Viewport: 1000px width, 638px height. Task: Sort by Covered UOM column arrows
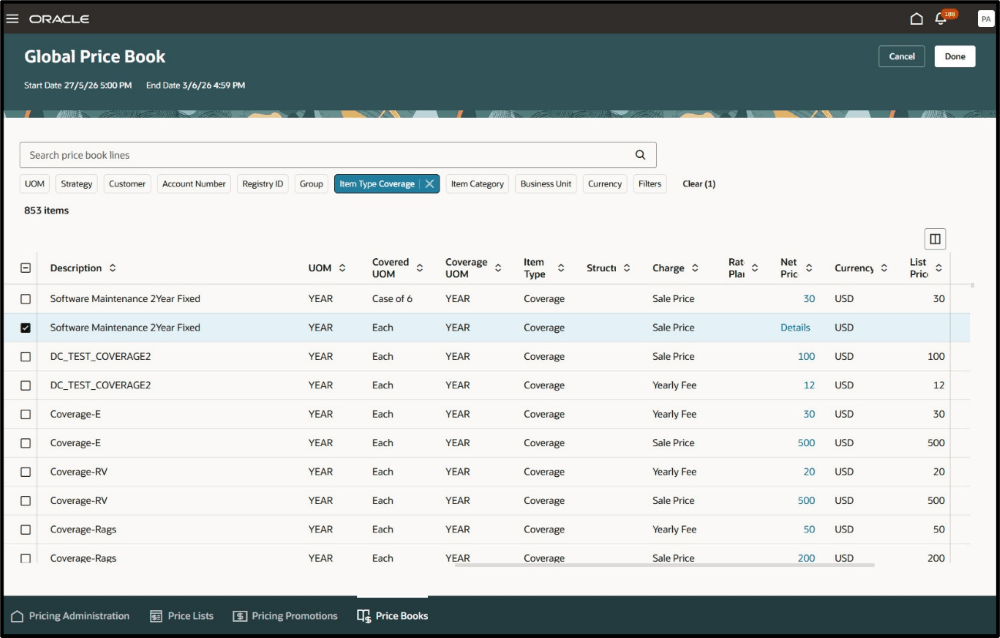click(x=420, y=268)
